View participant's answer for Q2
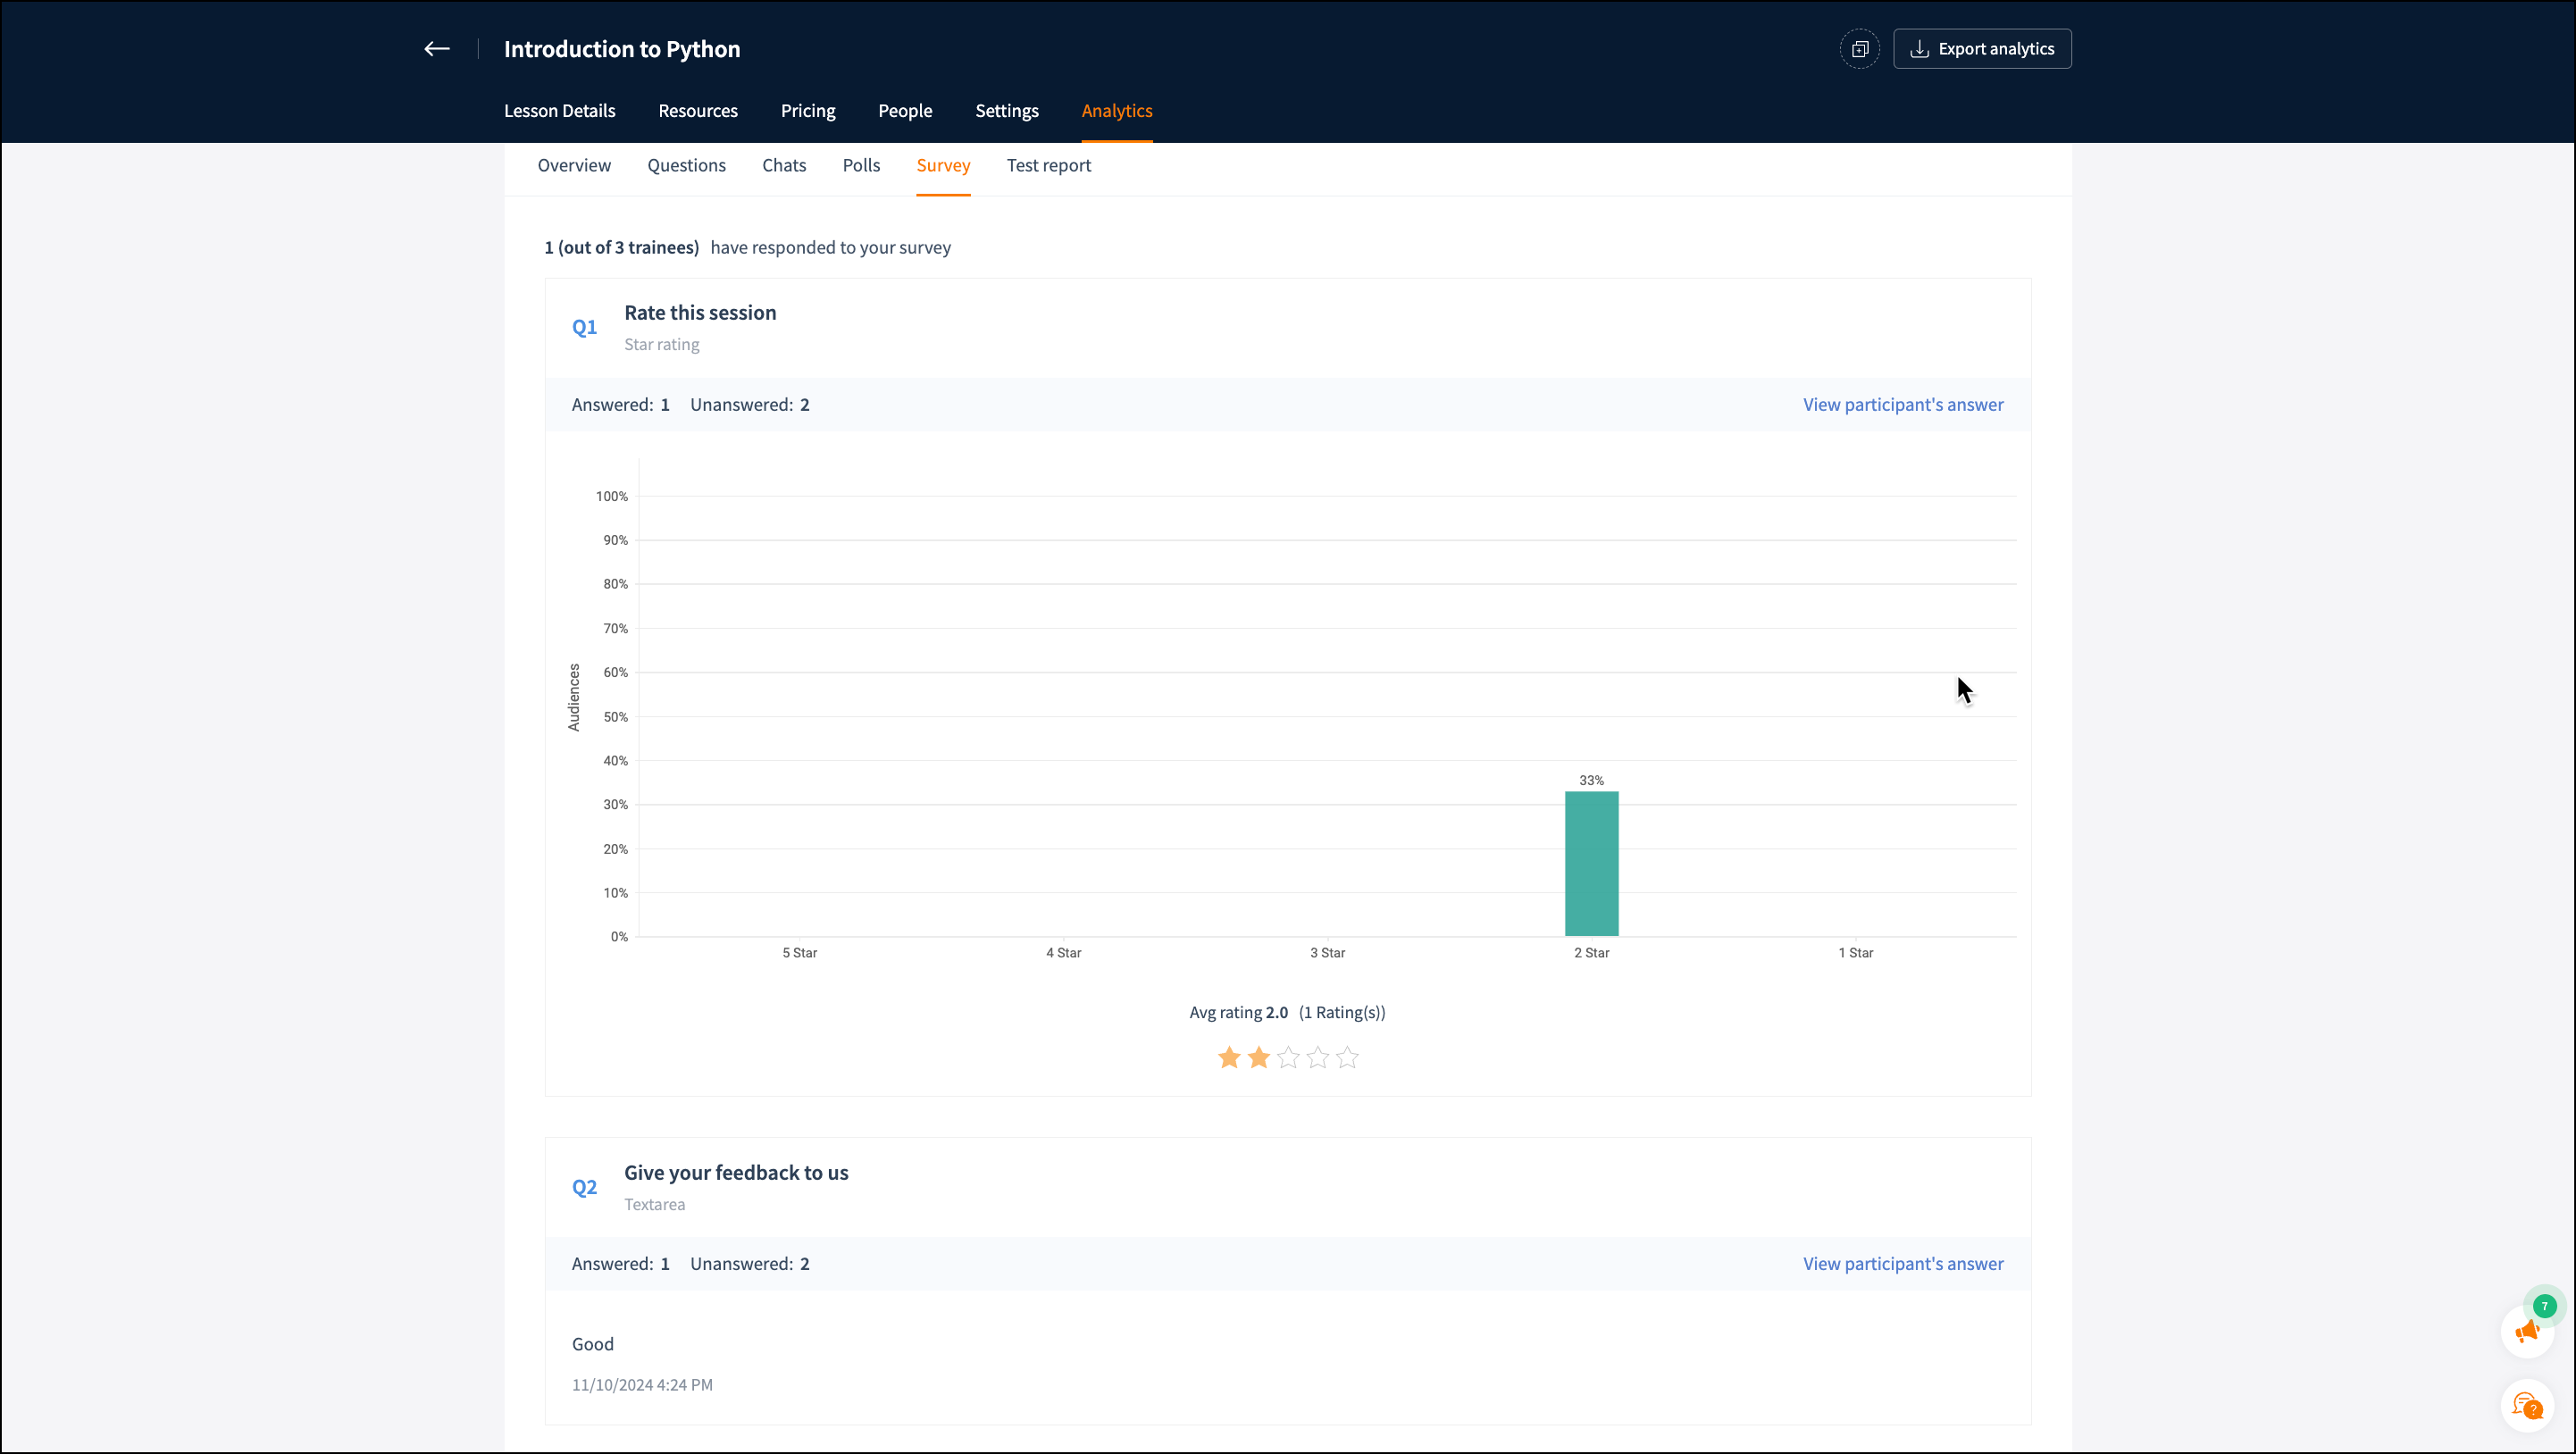 tap(1902, 1263)
